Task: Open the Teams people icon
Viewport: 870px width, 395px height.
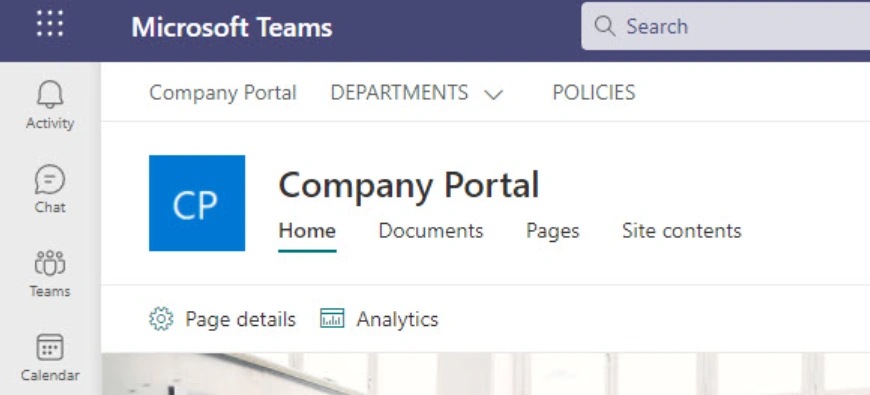Action: click(x=50, y=264)
